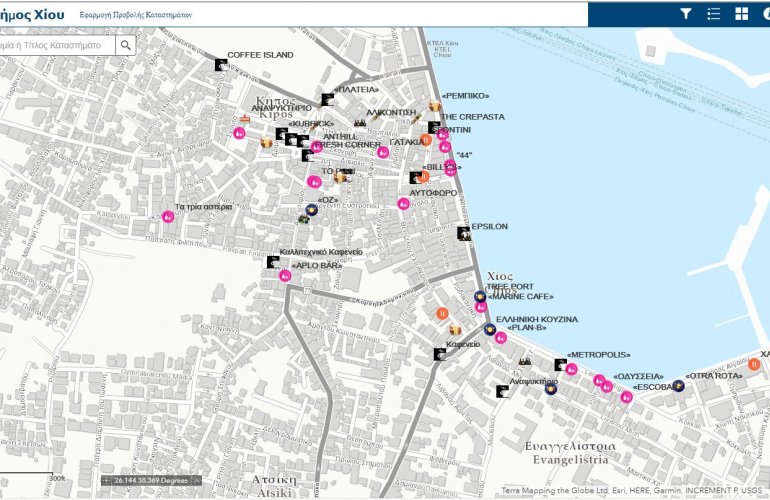Select the «PLAN-B» navy marker
This screenshot has width=770, height=500.
[490, 329]
